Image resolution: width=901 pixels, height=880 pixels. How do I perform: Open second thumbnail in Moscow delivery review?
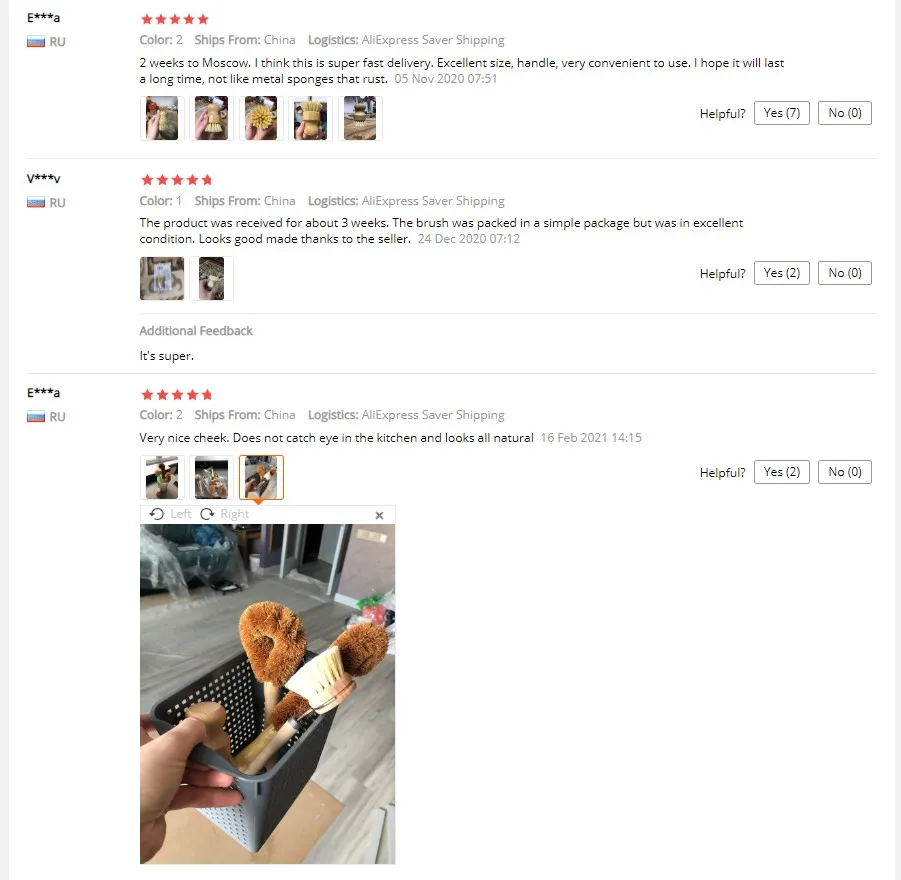[x=211, y=118]
